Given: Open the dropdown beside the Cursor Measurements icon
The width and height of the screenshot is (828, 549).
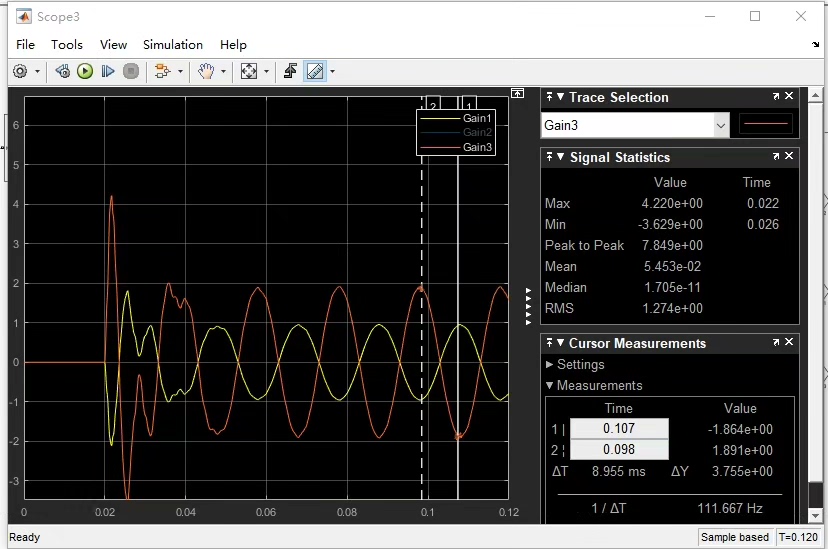Looking at the screenshot, I should [332, 71].
